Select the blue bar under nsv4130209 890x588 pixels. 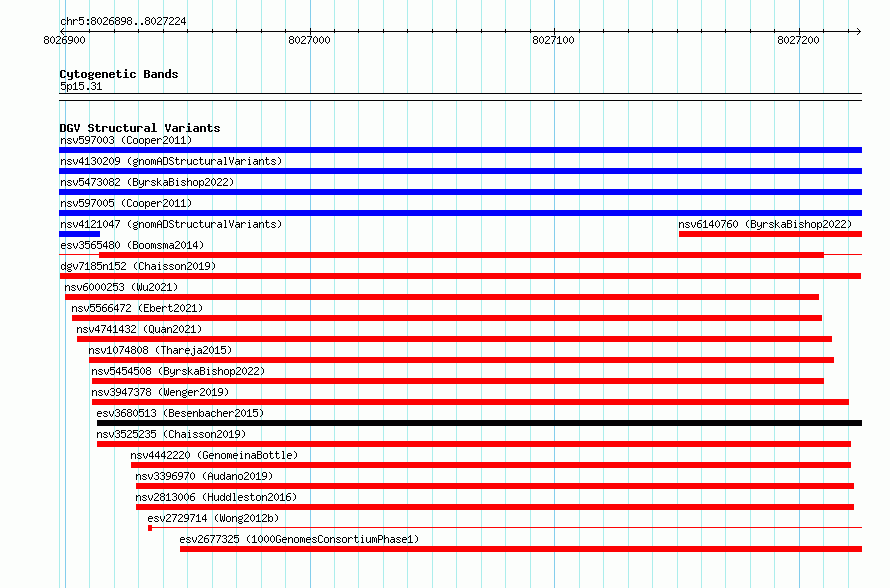click(460, 171)
